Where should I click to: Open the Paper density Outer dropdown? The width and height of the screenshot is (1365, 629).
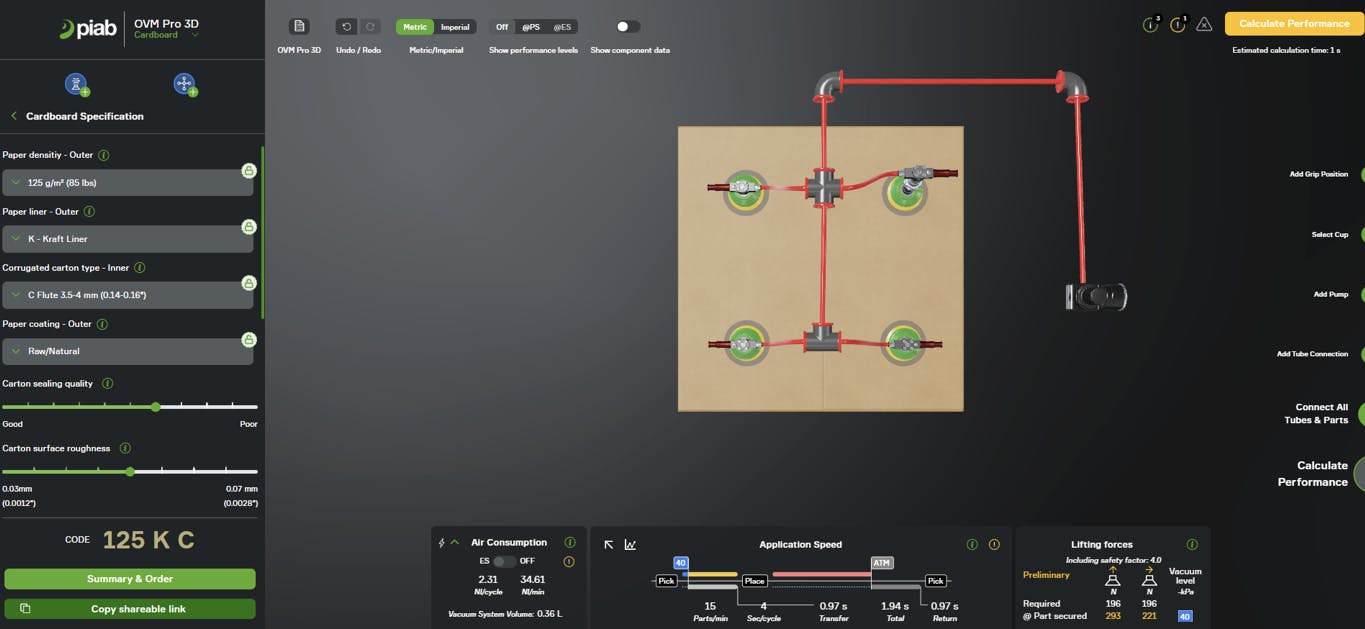coord(128,181)
